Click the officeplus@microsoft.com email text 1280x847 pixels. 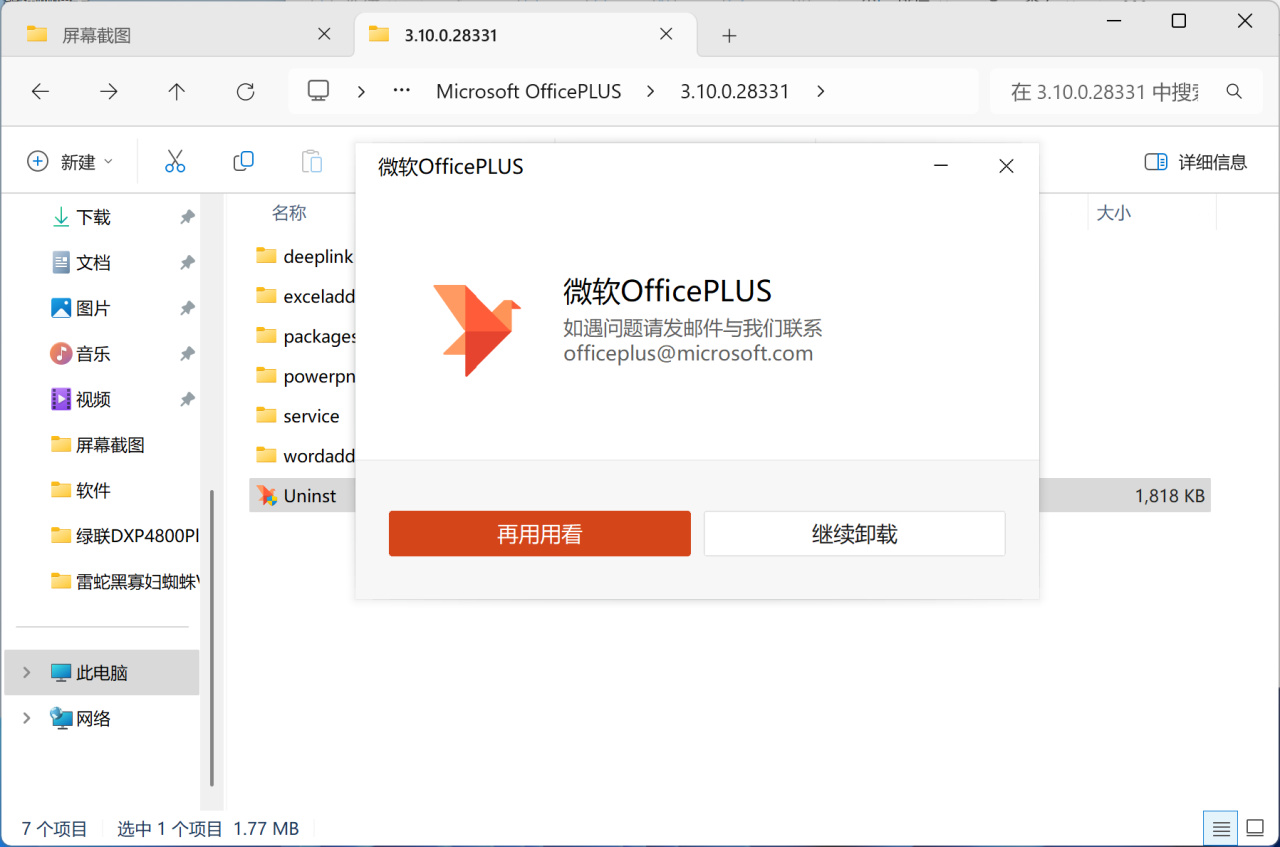point(688,353)
